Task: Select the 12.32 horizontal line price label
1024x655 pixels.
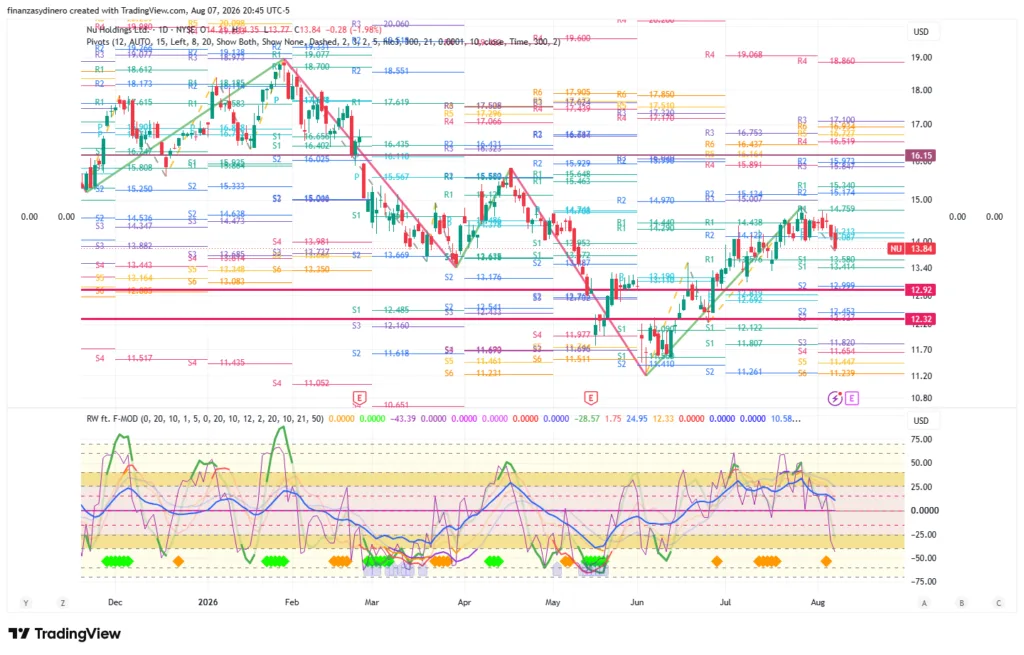Action: click(x=921, y=319)
